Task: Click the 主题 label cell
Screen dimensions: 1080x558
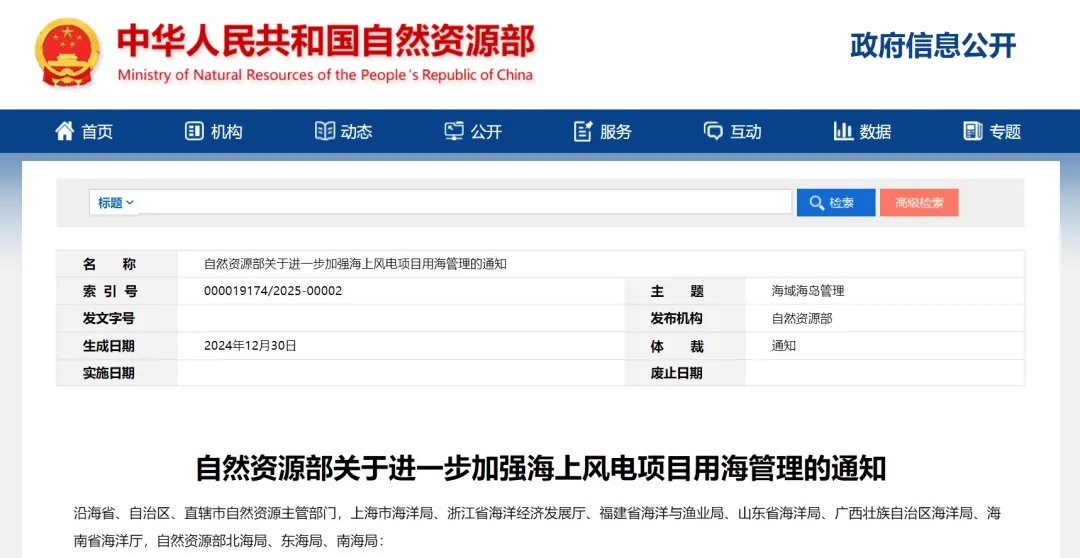Action: click(685, 291)
